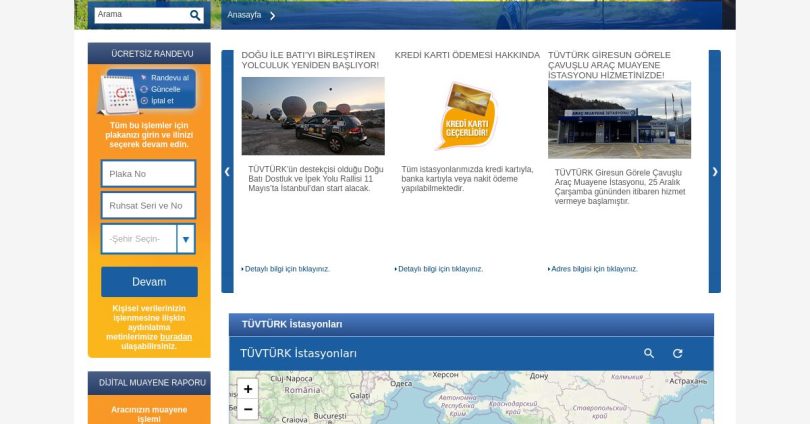Open the KREDİ KARTI ÖDEMESİ HAKKINDA headline

(x=467, y=55)
